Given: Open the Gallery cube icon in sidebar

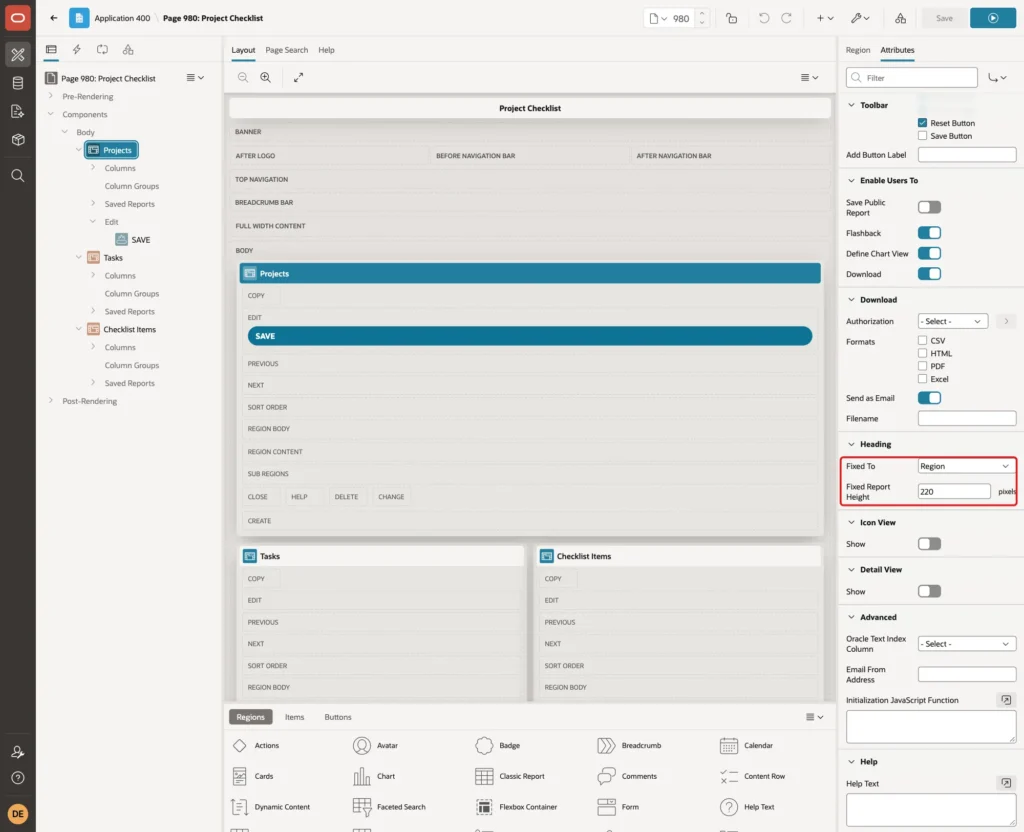Looking at the screenshot, I should point(18,139).
